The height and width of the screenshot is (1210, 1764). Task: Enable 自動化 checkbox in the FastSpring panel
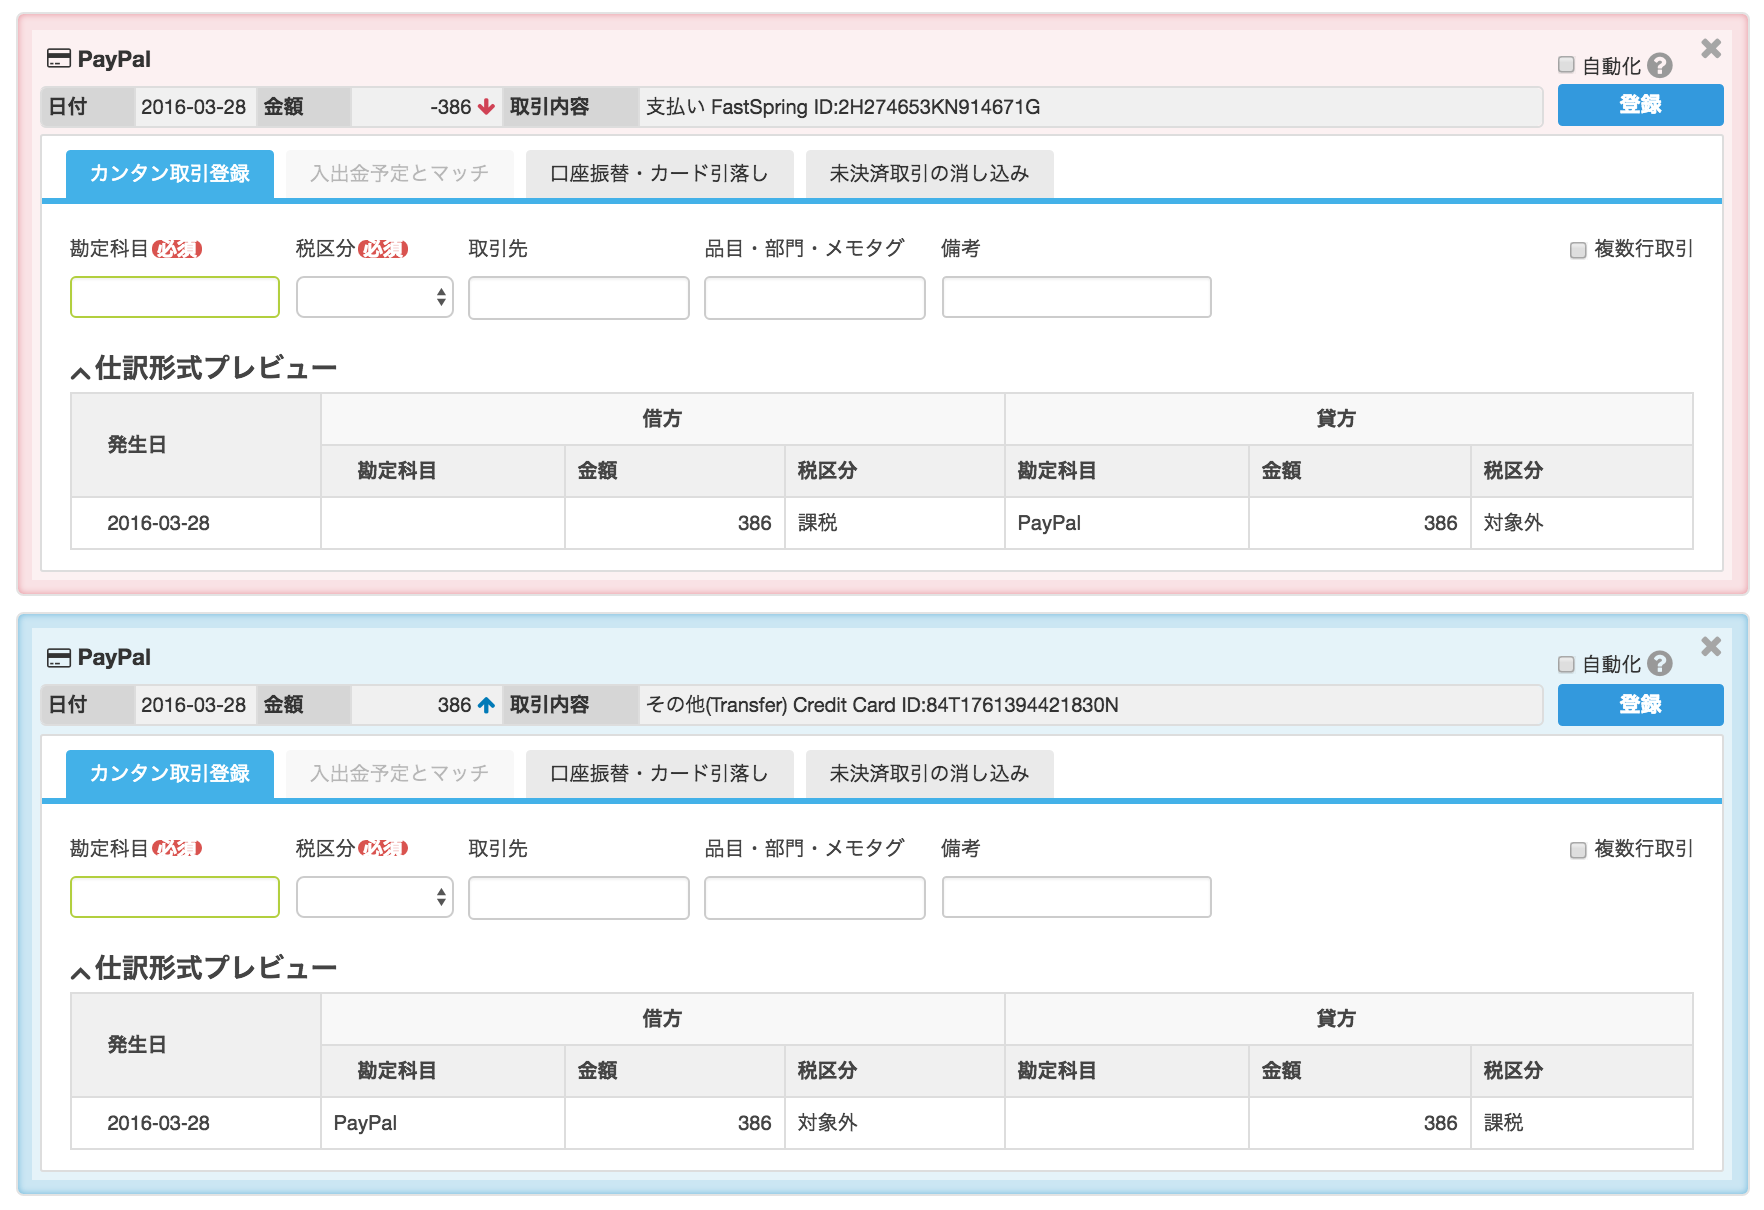click(x=1566, y=65)
